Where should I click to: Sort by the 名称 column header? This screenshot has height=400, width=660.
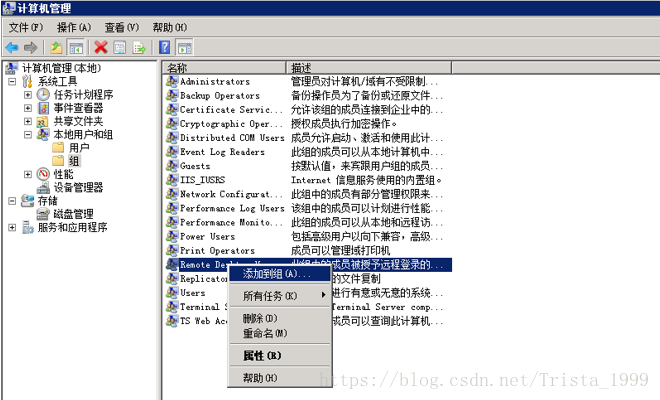pyautogui.click(x=224, y=67)
